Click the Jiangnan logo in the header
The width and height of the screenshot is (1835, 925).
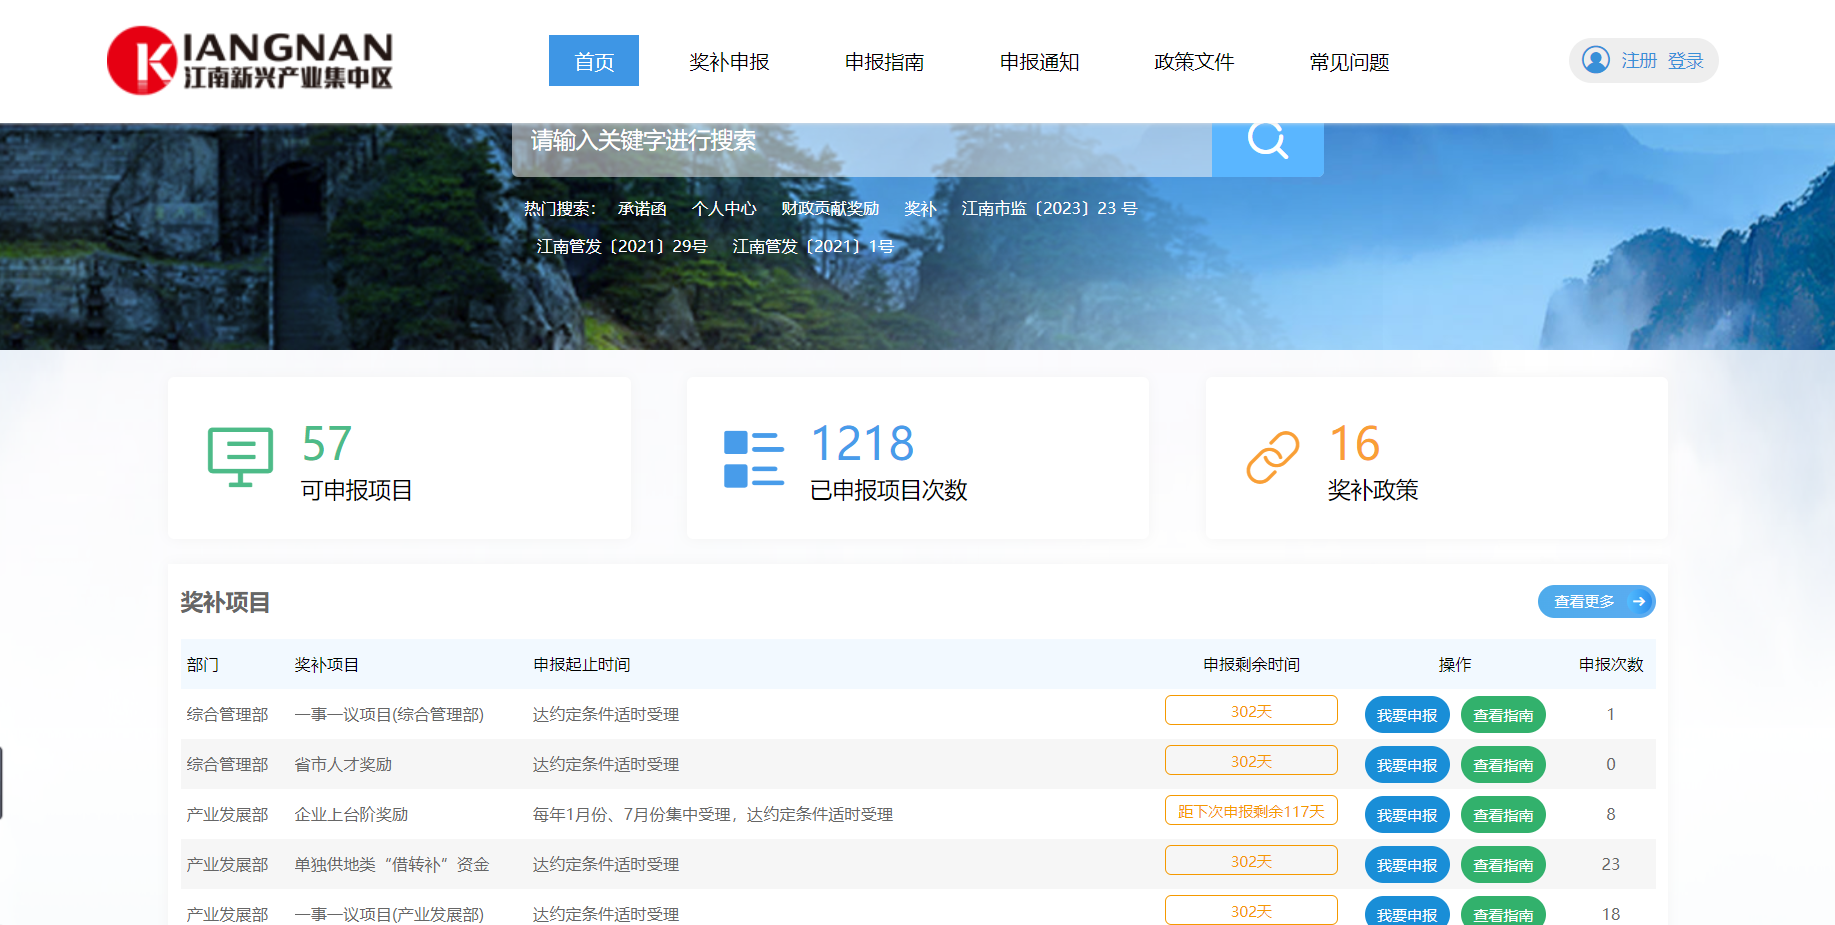pos(250,60)
